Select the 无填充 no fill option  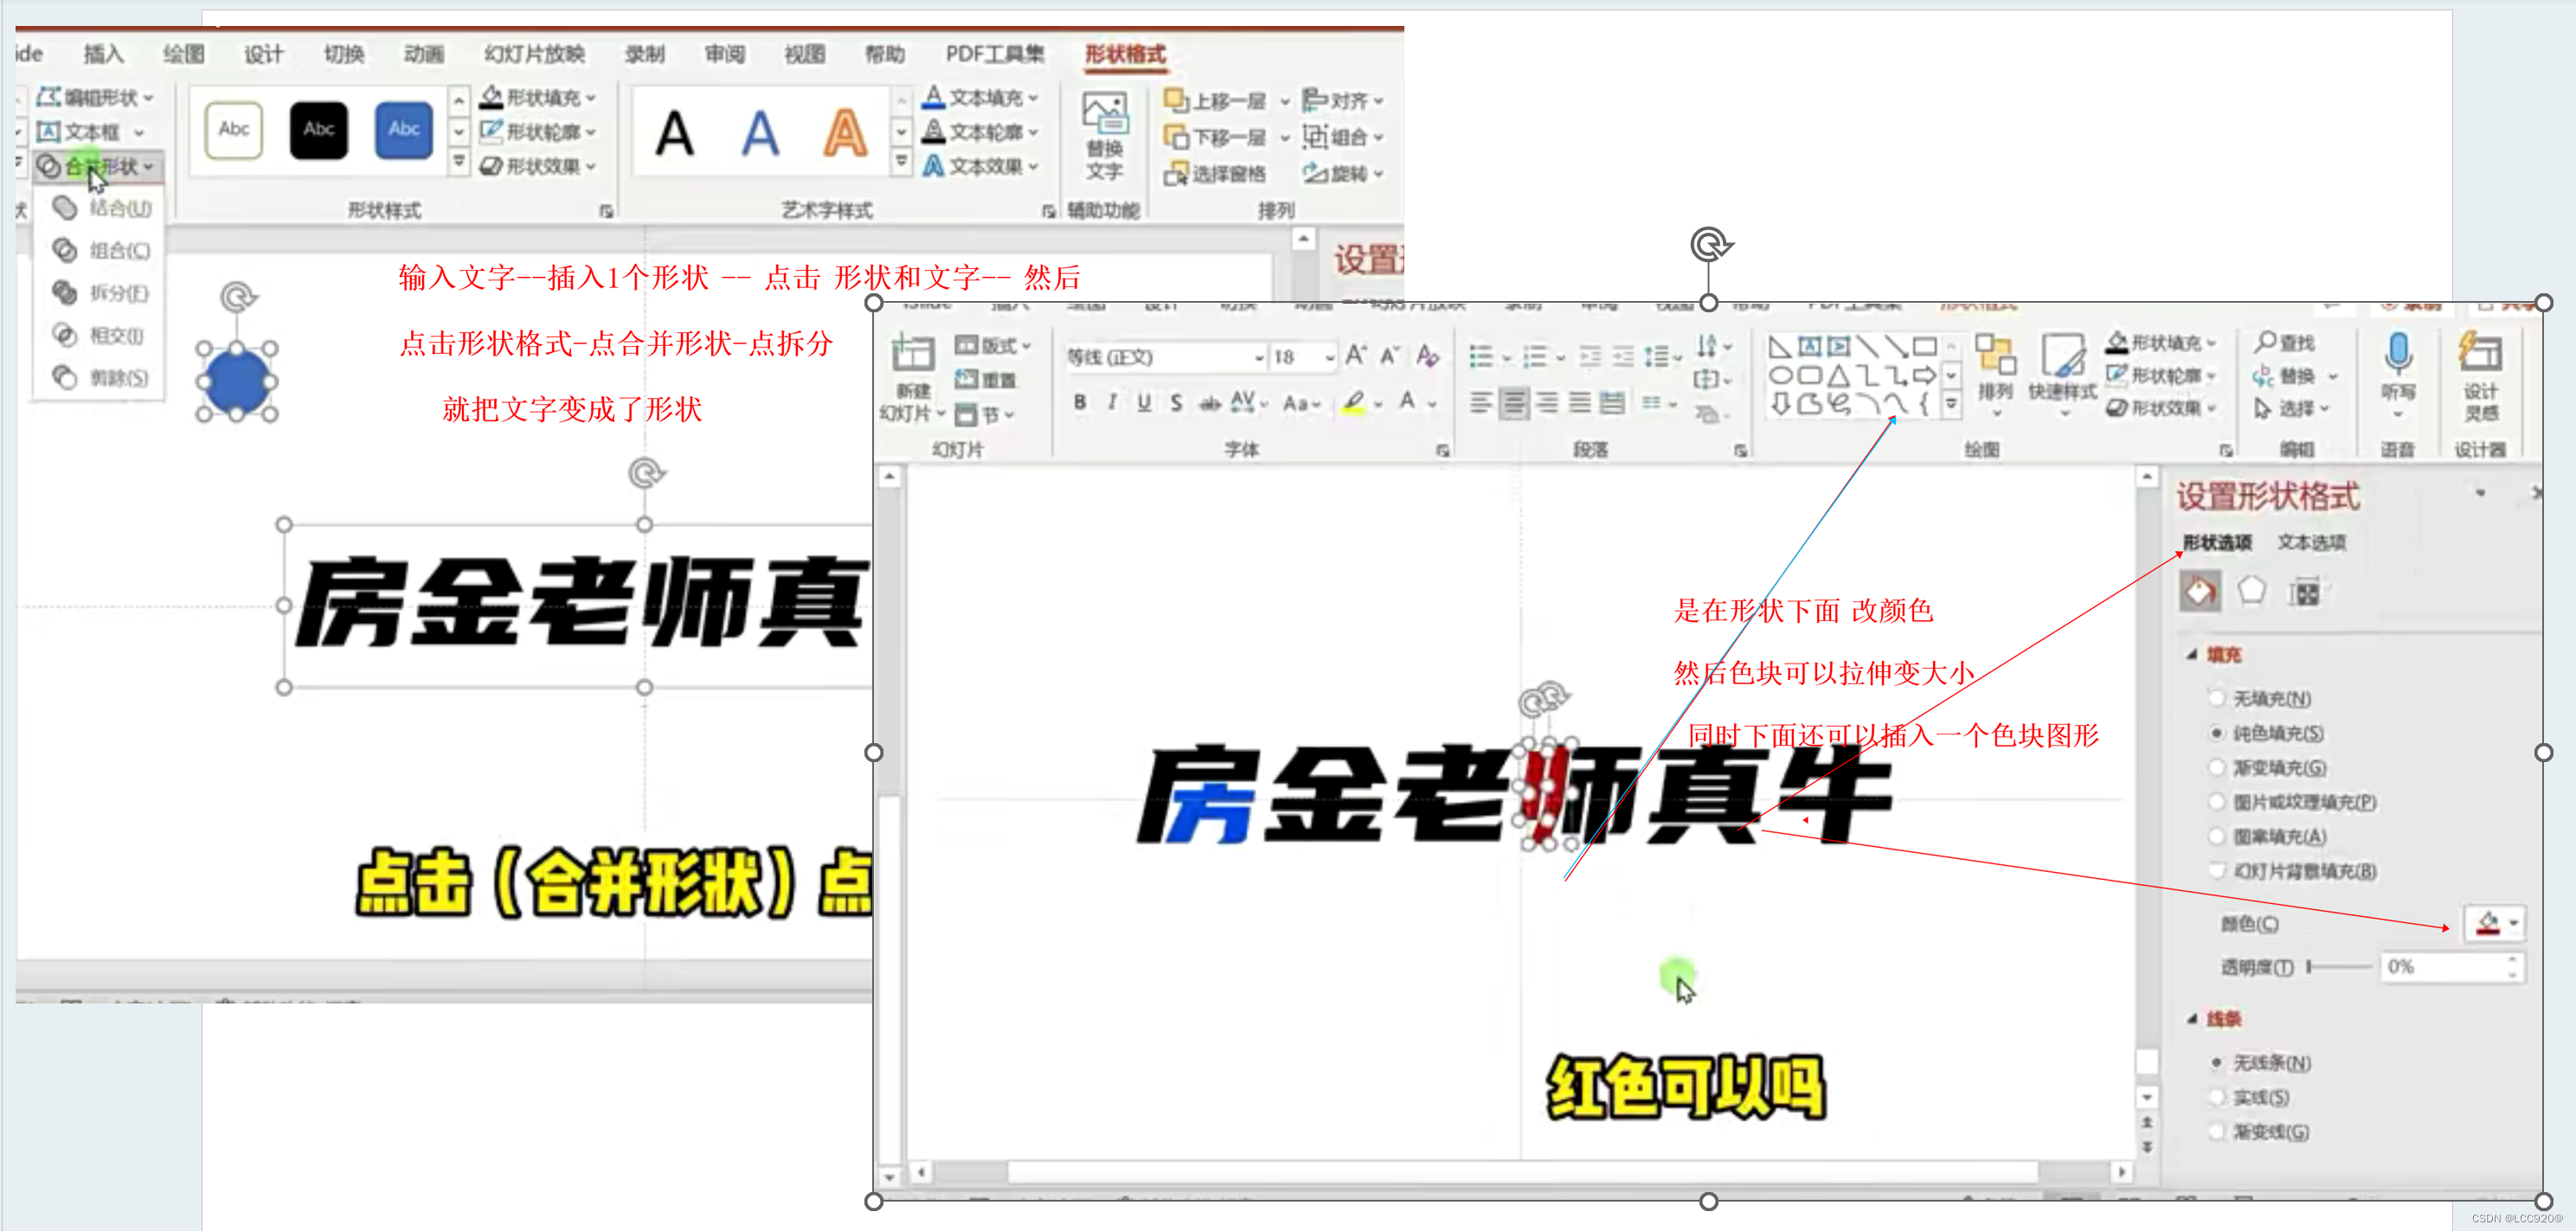(2216, 698)
